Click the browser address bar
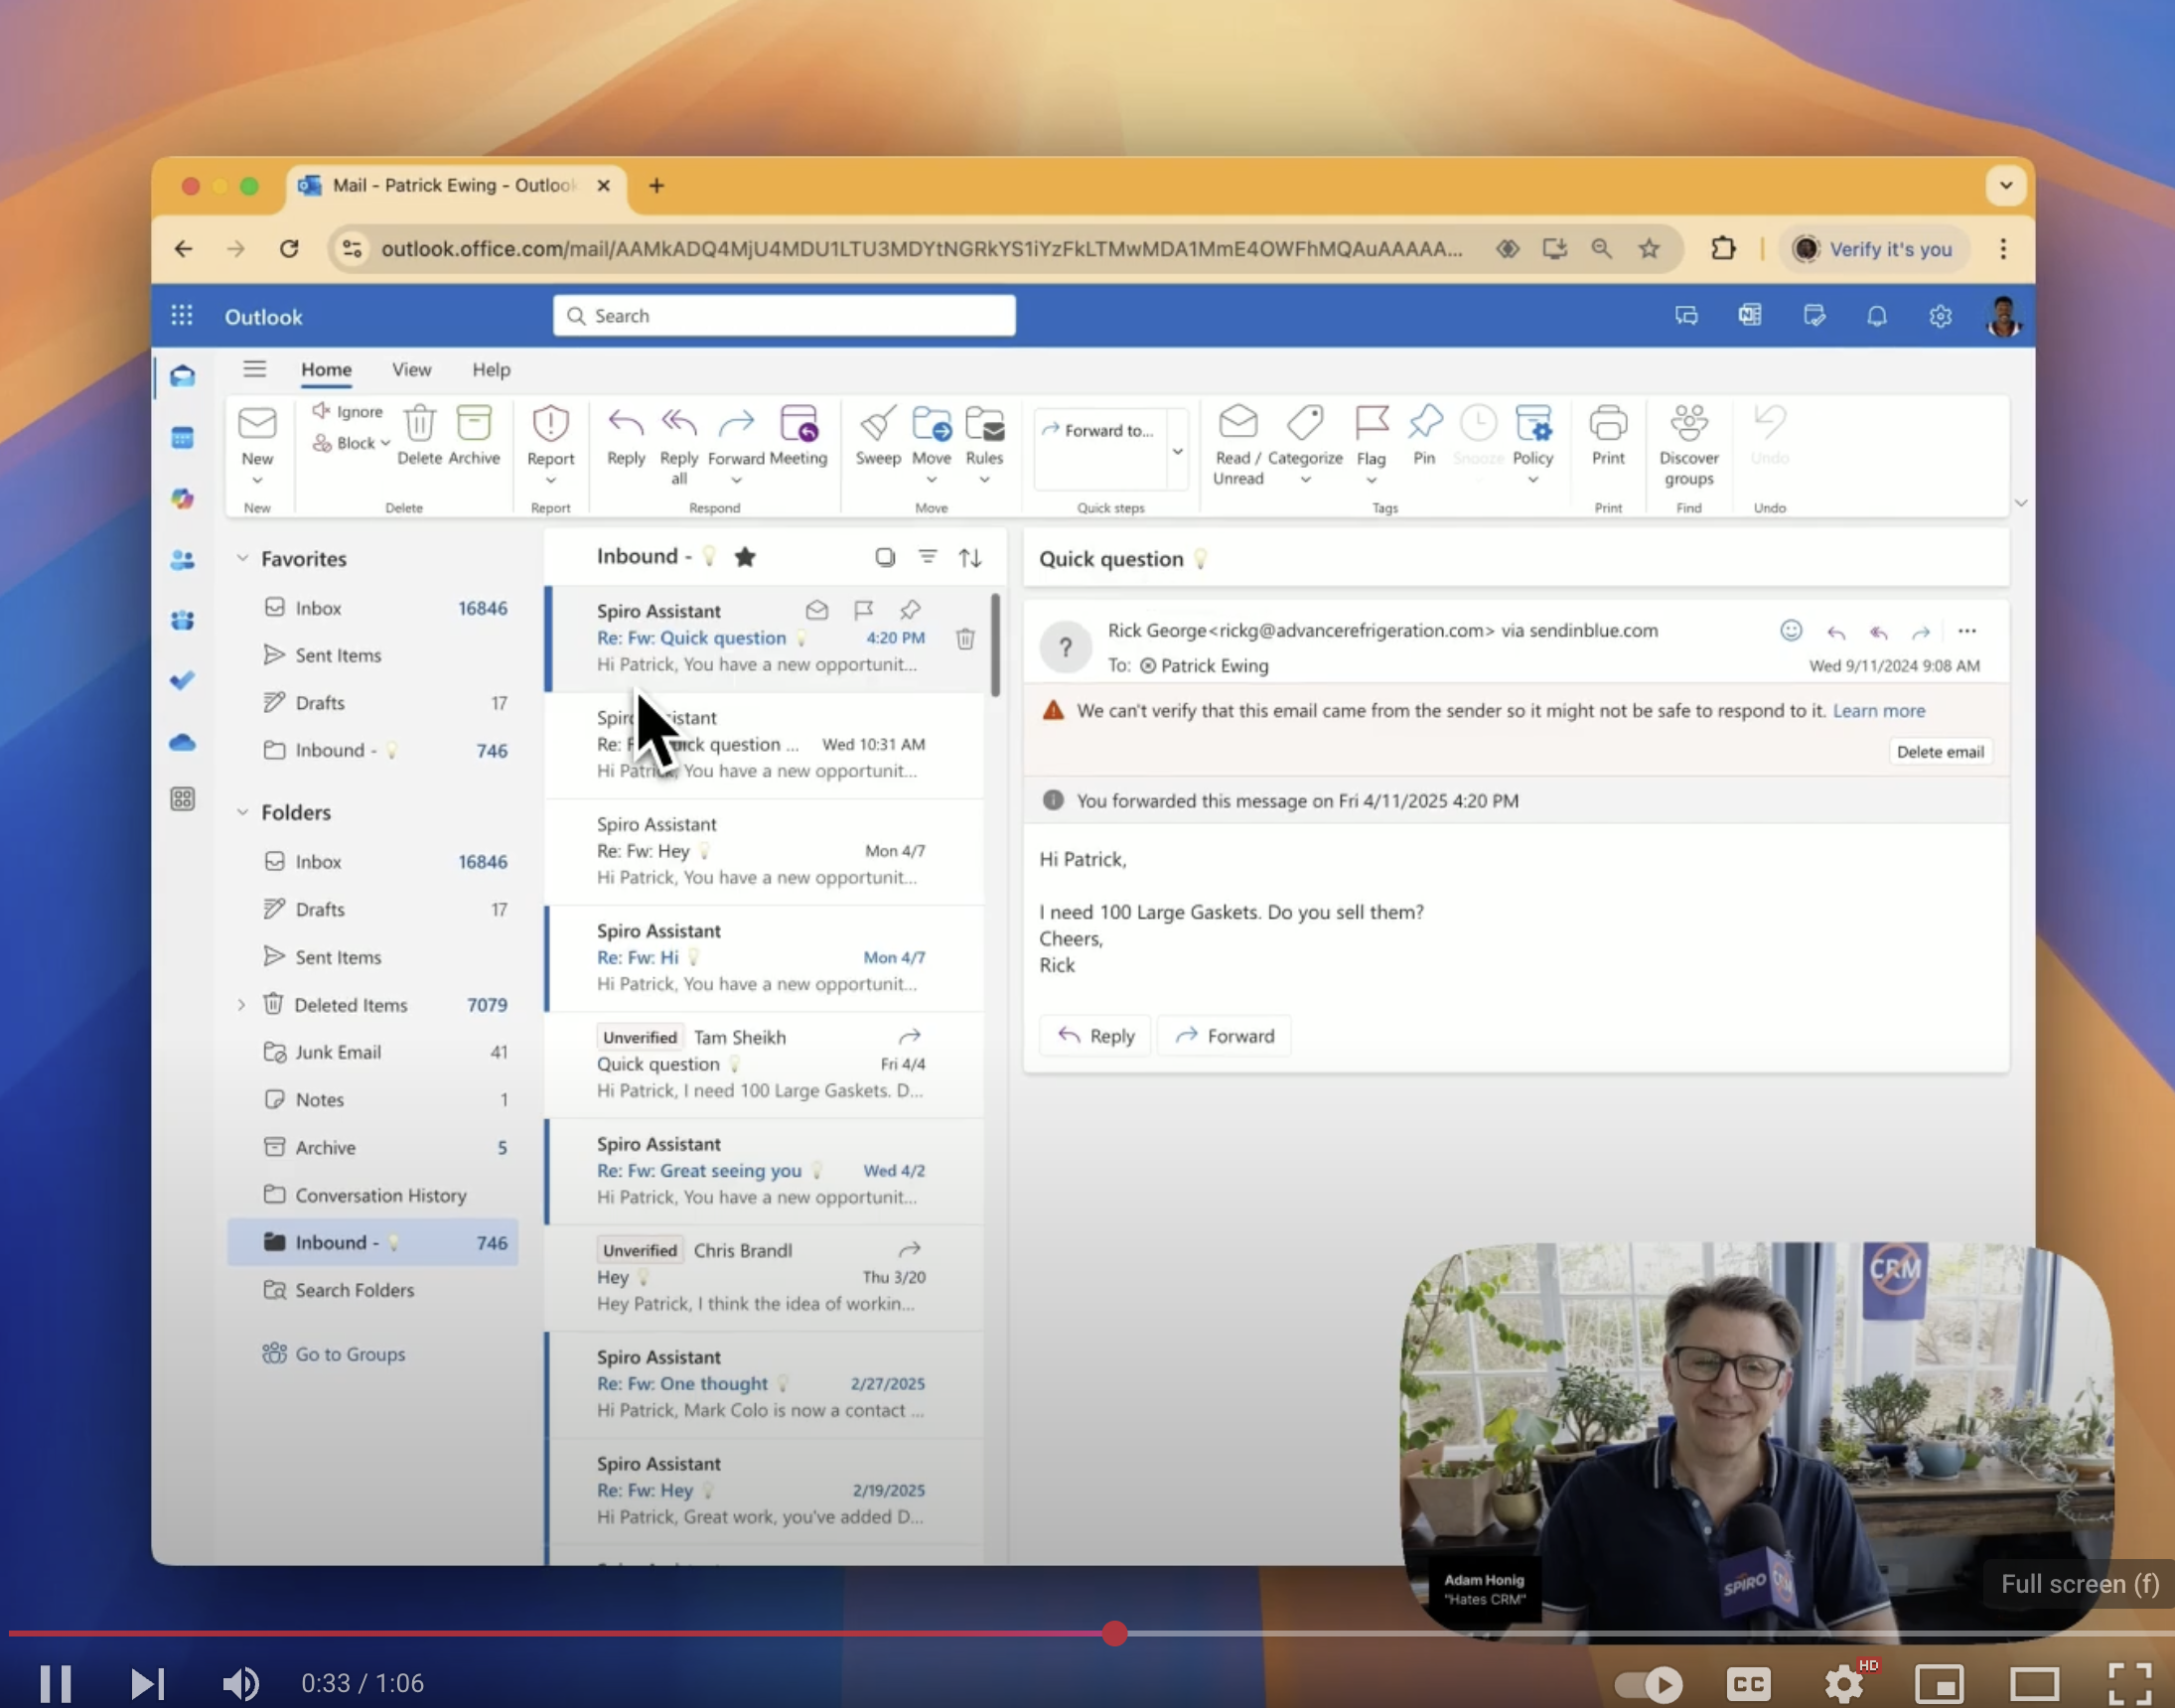This screenshot has height=1708, width=2175. point(920,249)
